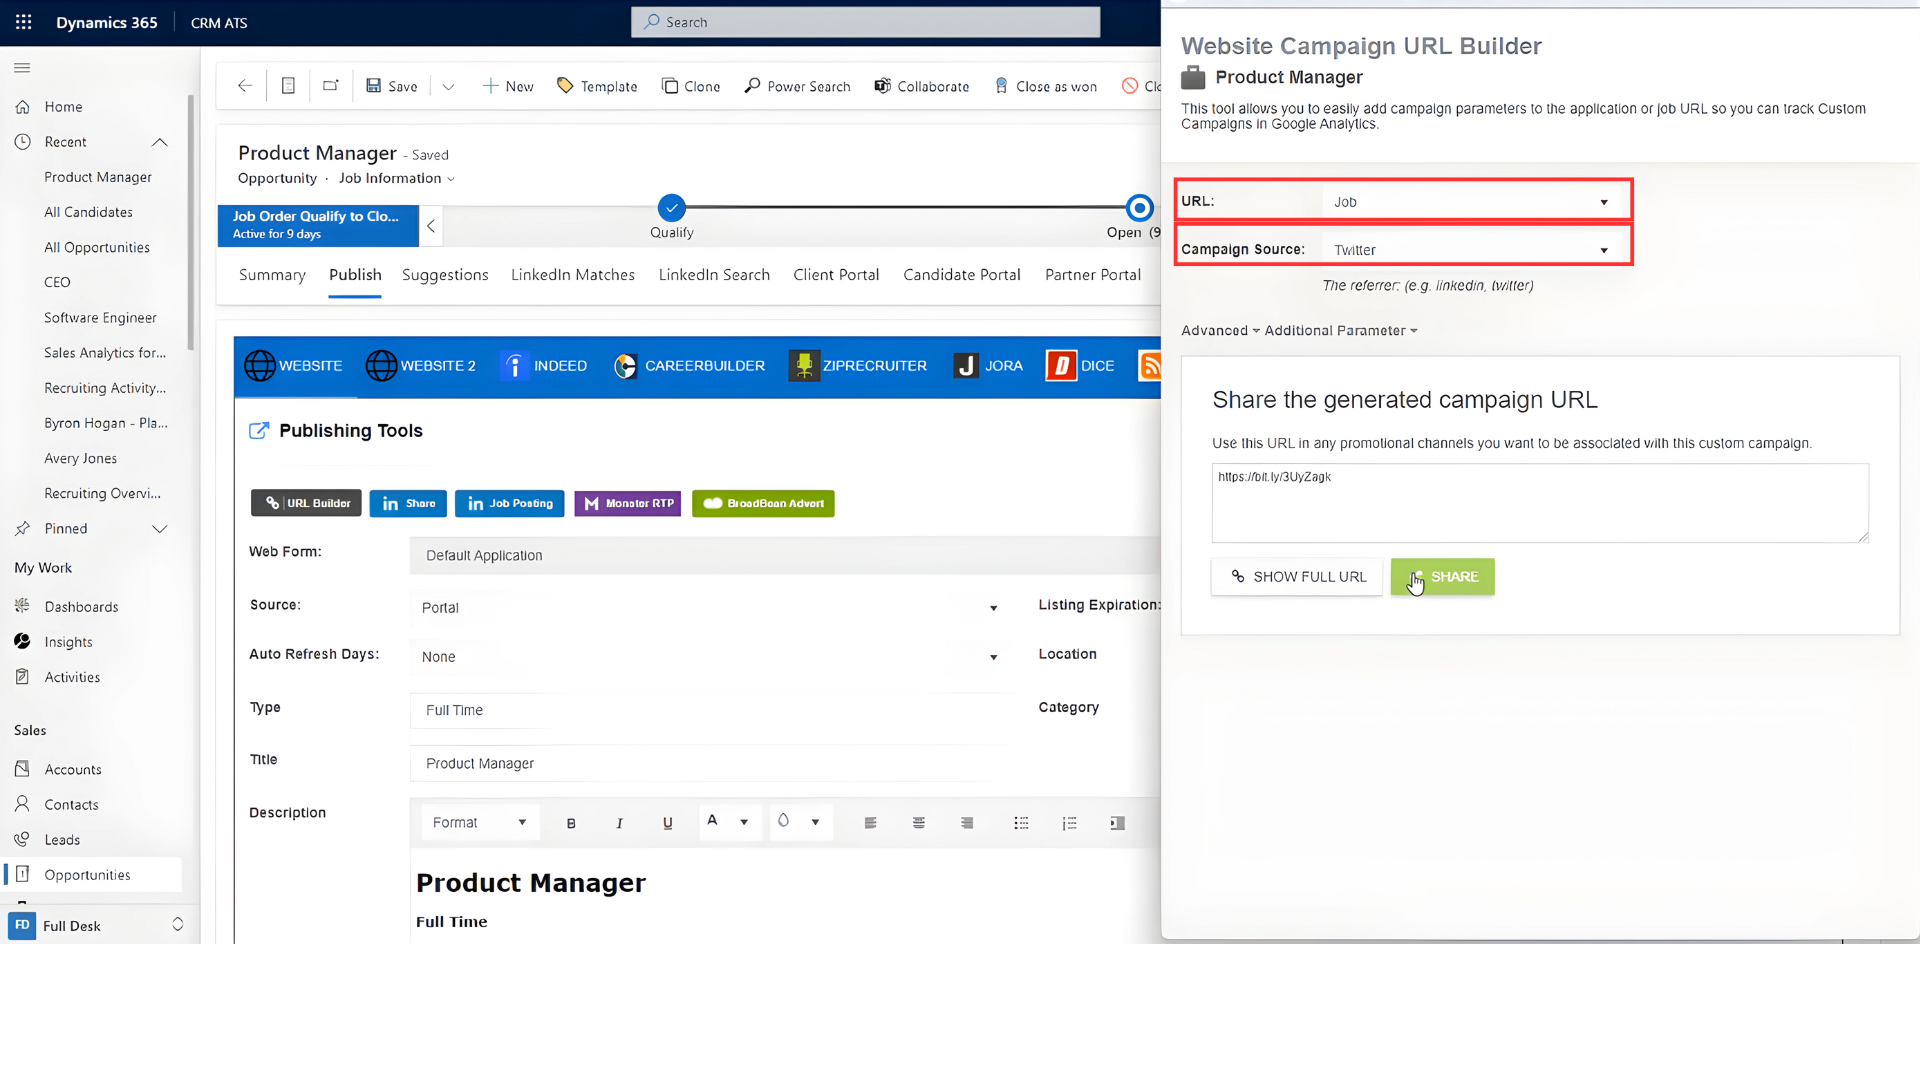1920x1080 pixels.
Task: Insert a numbered list
Action: pos(1069,824)
